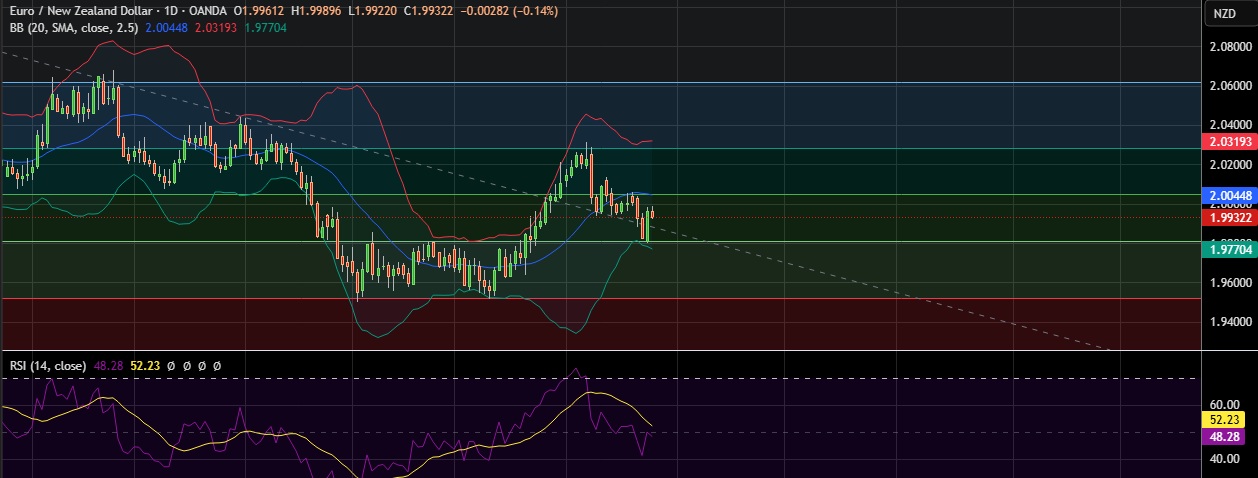1258x478 pixels.
Task: Click the purple 48.28 RSI axis label
Action: tap(1226, 437)
